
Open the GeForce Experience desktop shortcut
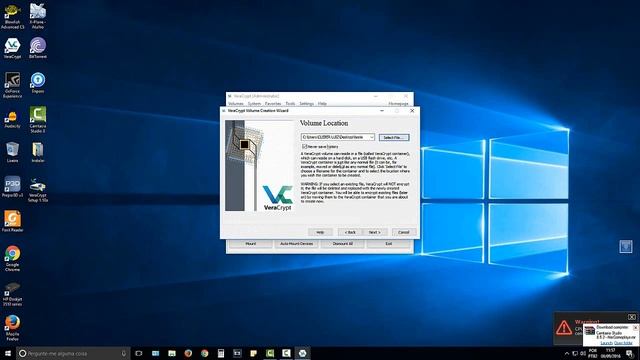(x=12, y=85)
